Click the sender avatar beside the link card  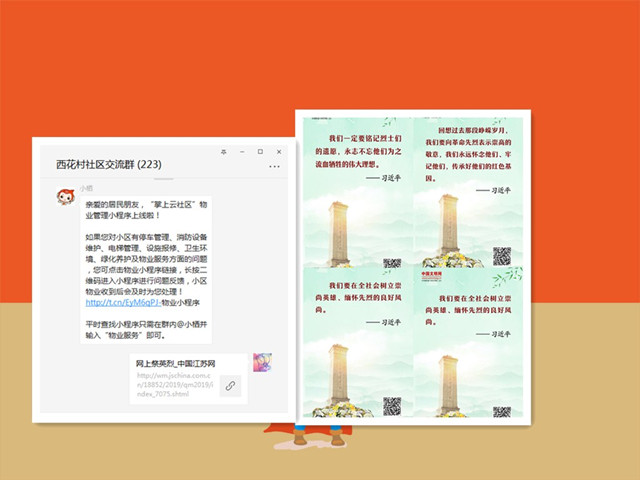tap(263, 363)
